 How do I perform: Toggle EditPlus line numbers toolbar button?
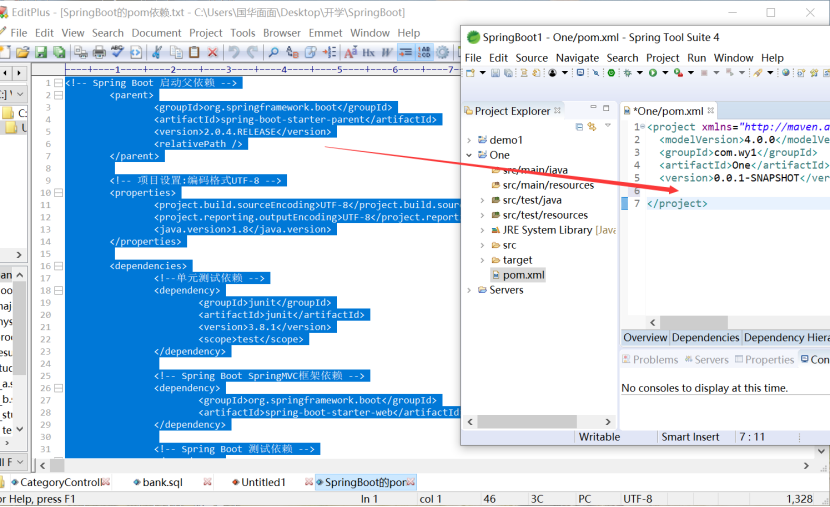pyautogui.click(x=424, y=52)
